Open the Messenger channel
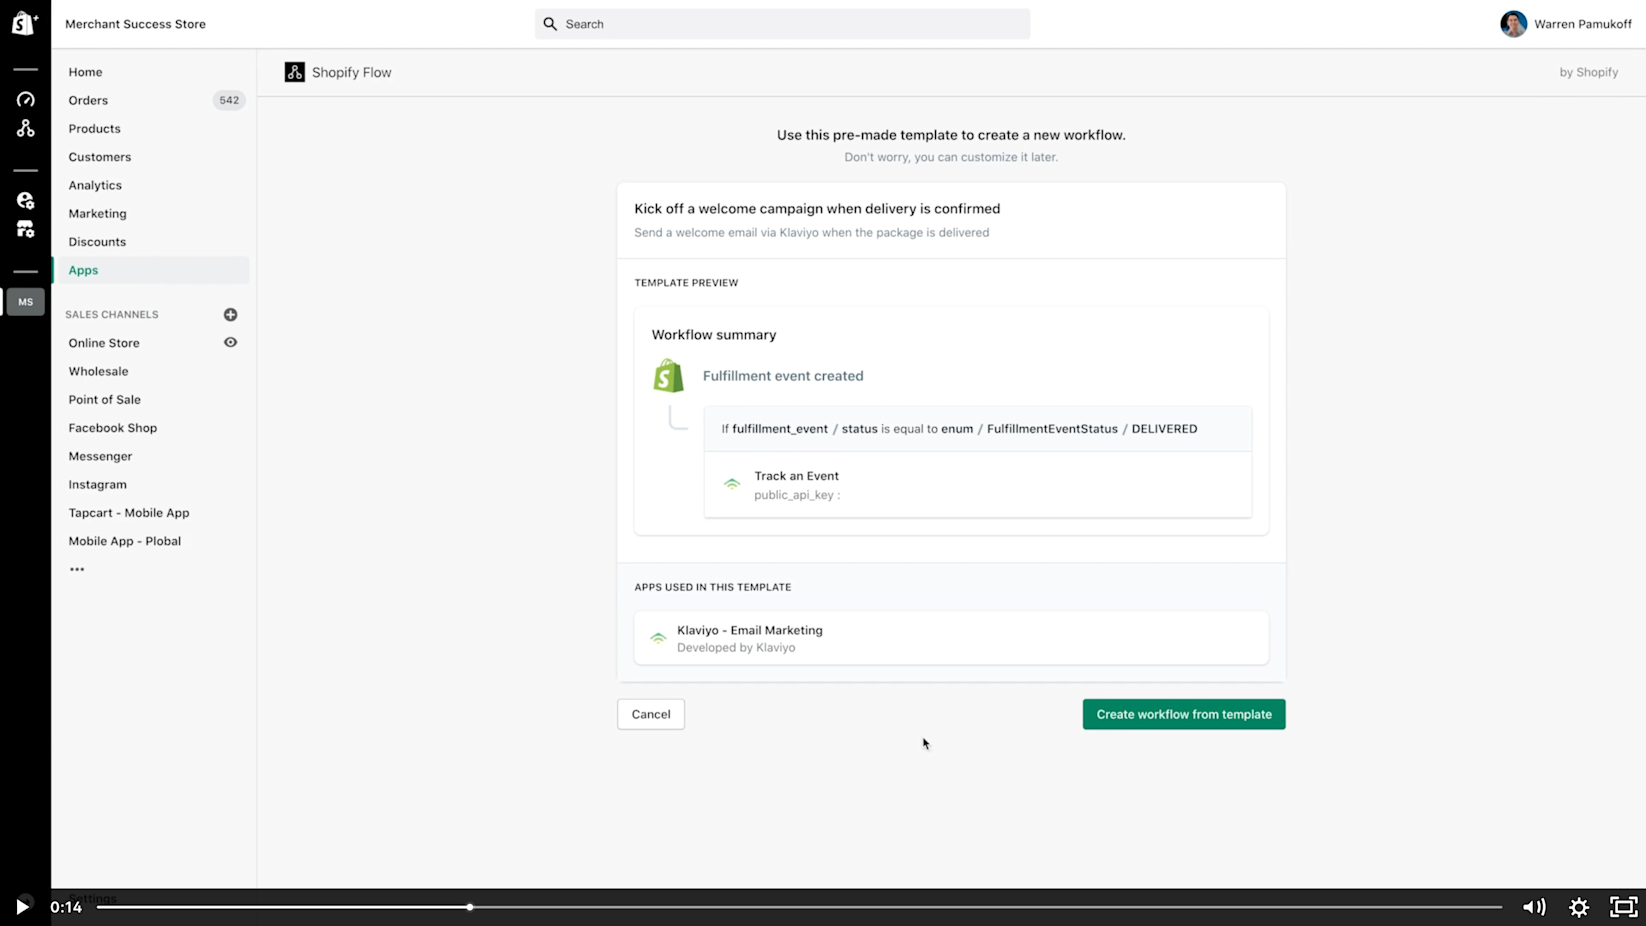 pyautogui.click(x=100, y=456)
